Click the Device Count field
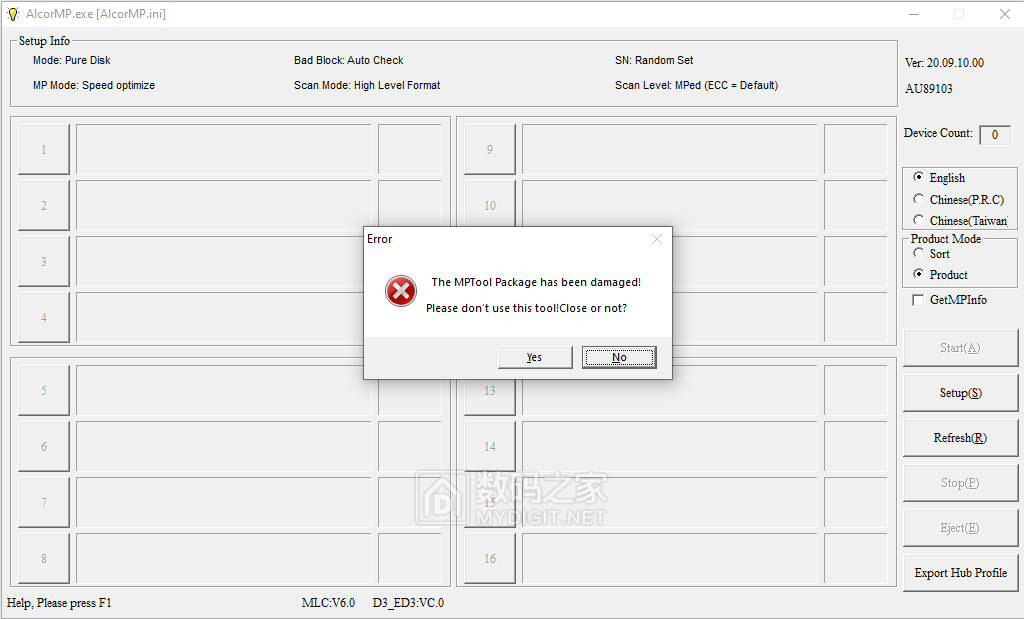This screenshot has height=619, width=1024. click(x=995, y=135)
